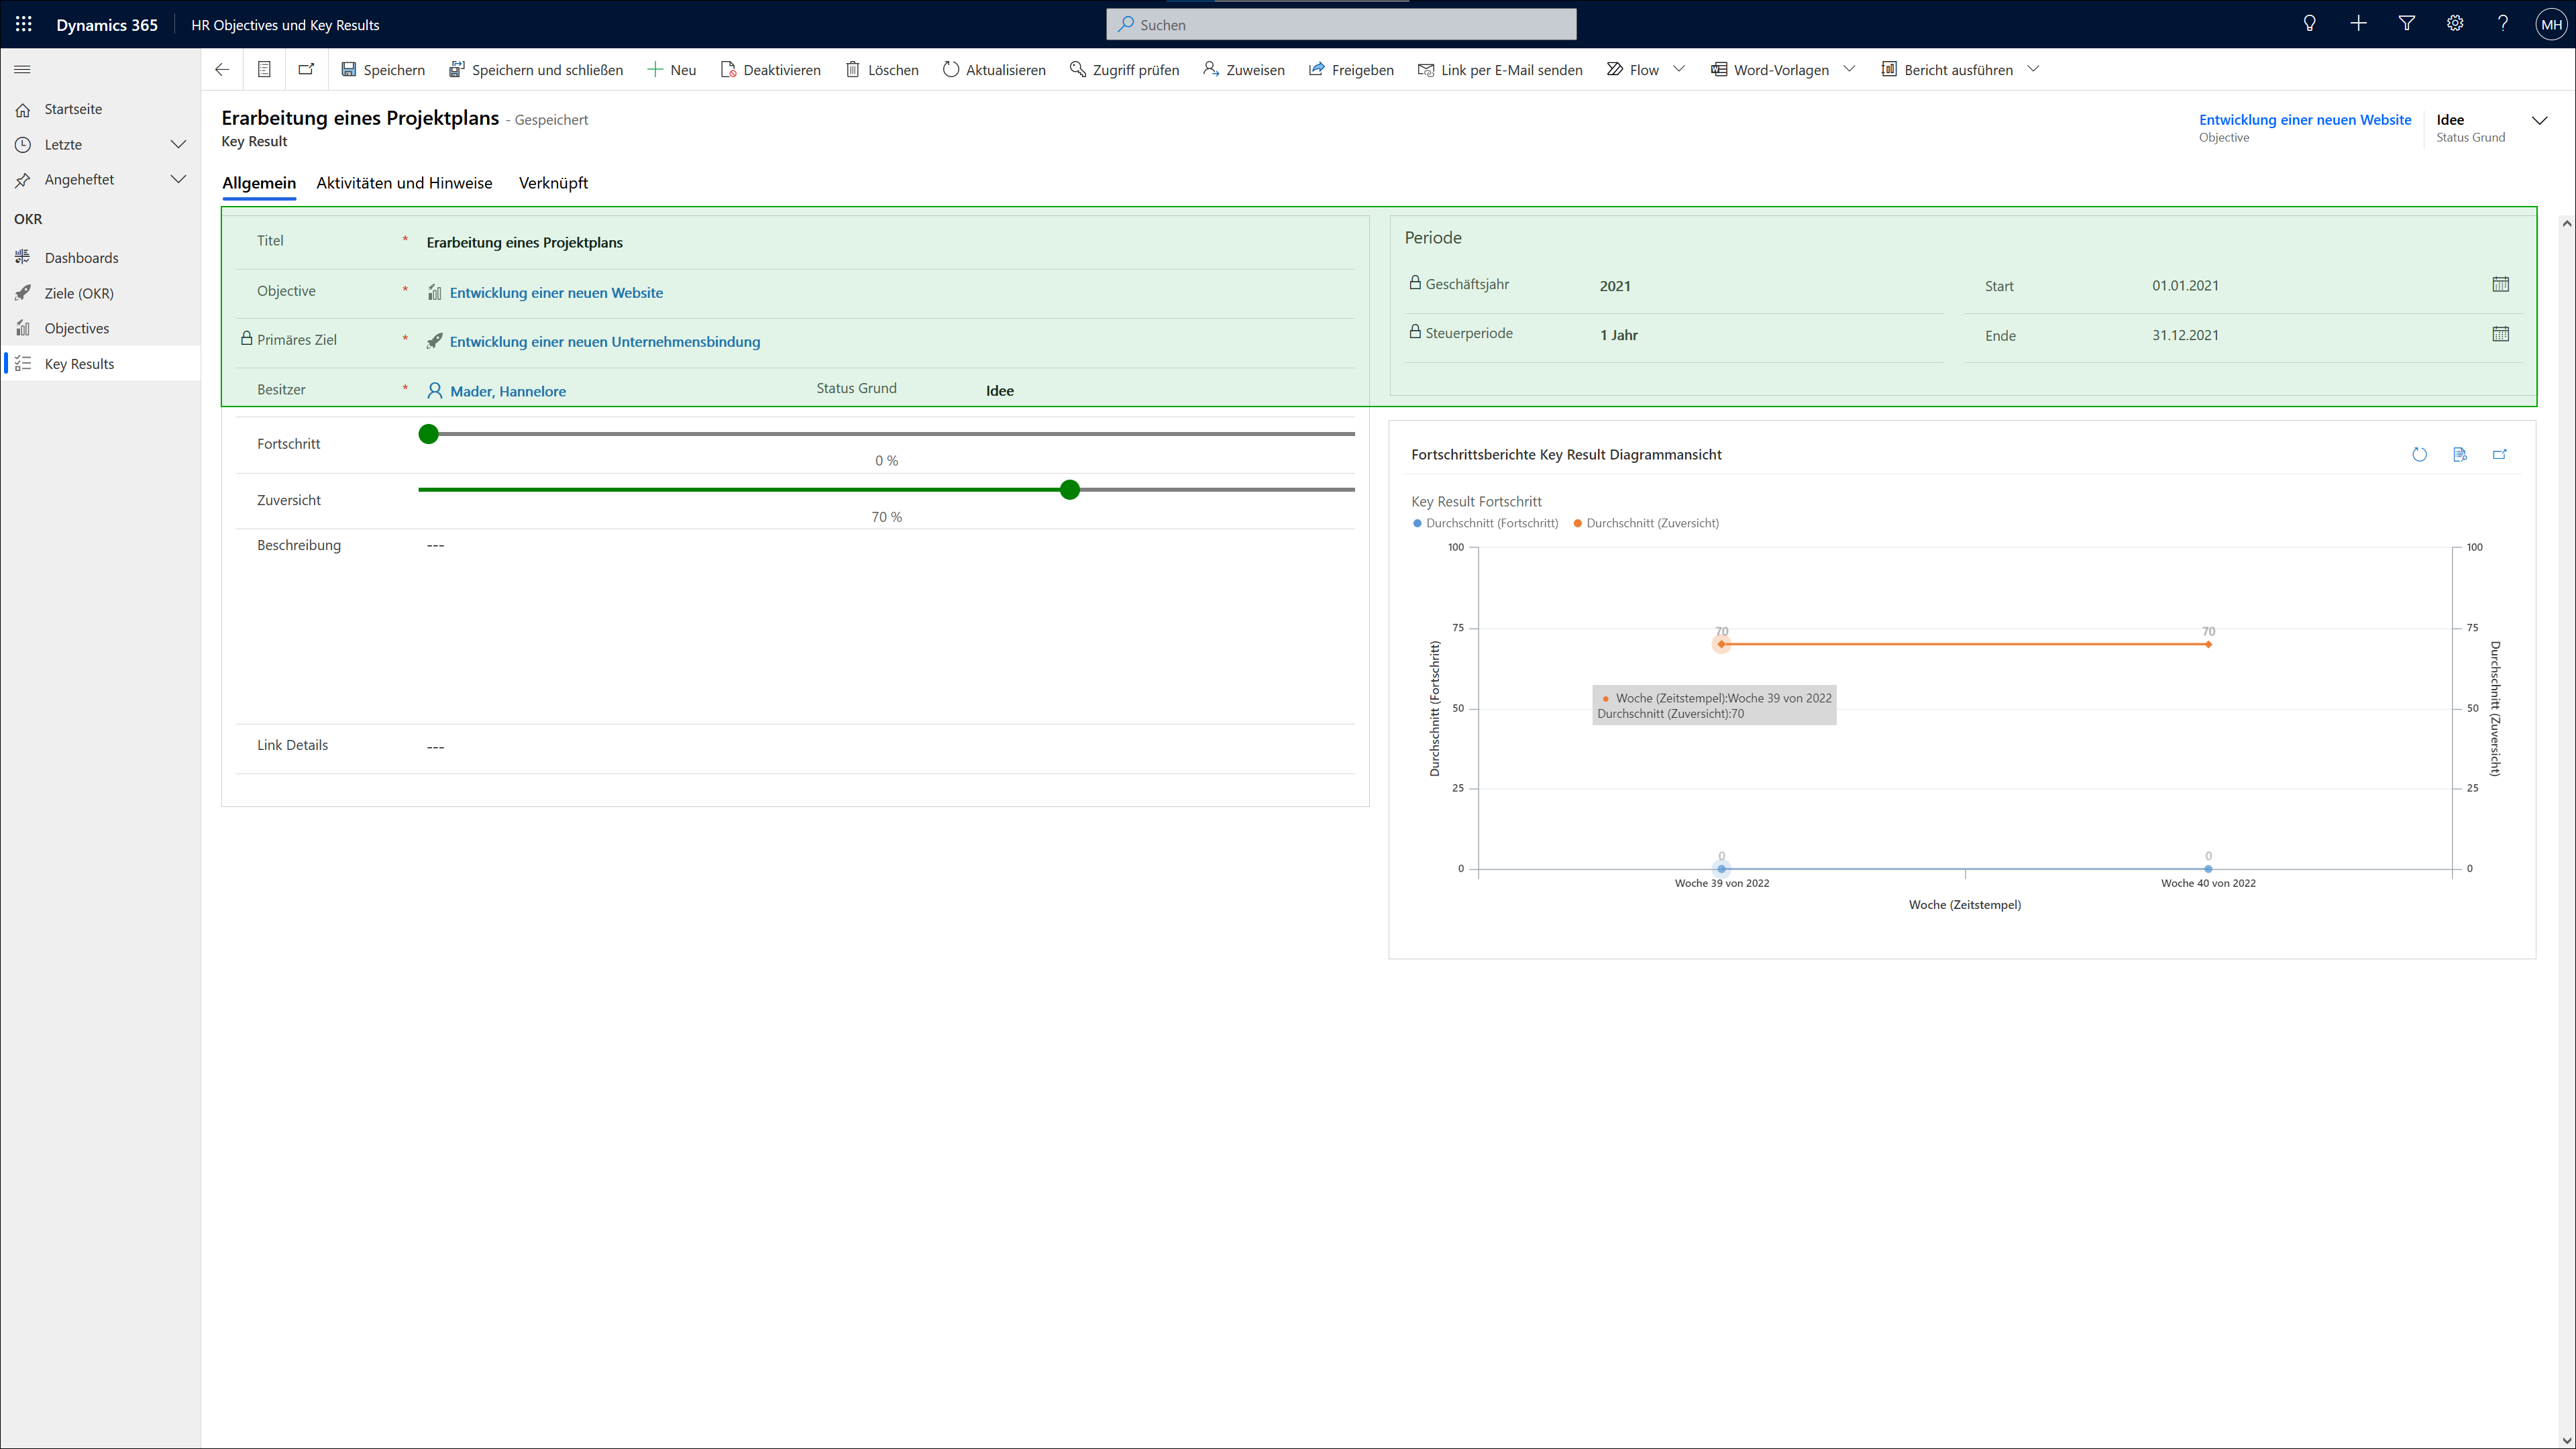Image resolution: width=2576 pixels, height=1449 pixels.
Task: Open Objective field link Entwicklung einer neuen Website
Action: tap(556, 293)
